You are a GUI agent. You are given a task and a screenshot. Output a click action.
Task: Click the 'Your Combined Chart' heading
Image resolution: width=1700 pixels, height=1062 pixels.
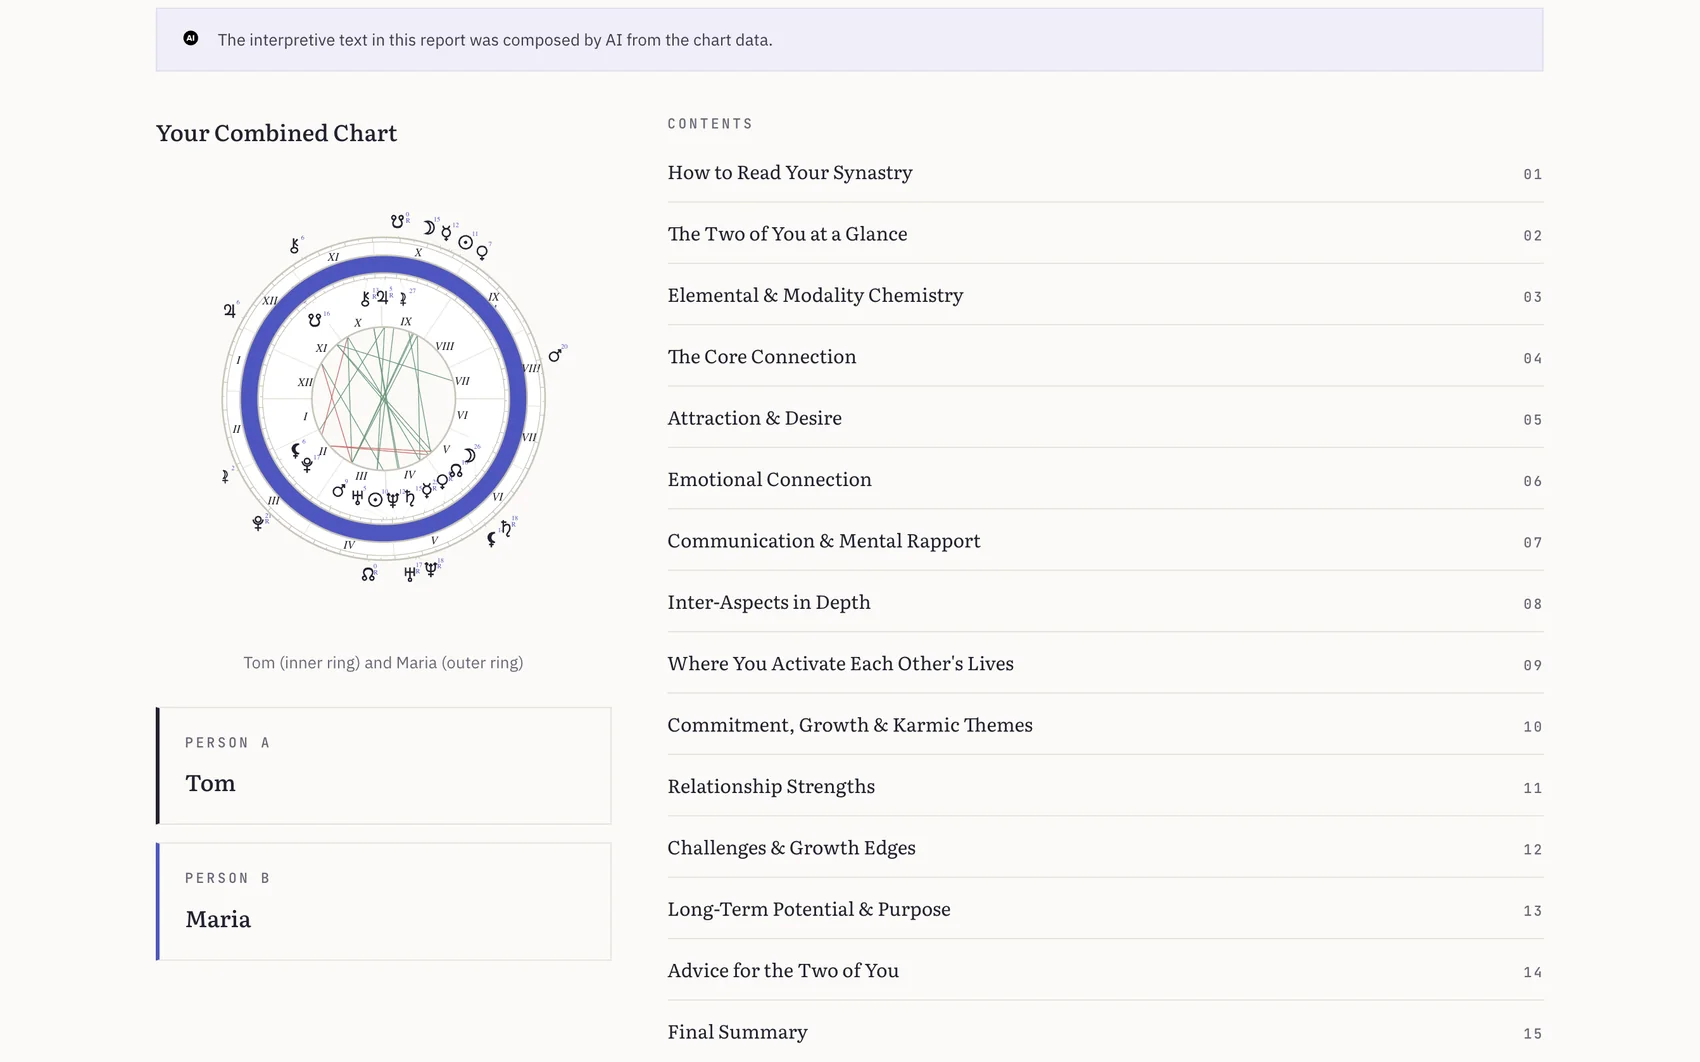coord(276,133)
